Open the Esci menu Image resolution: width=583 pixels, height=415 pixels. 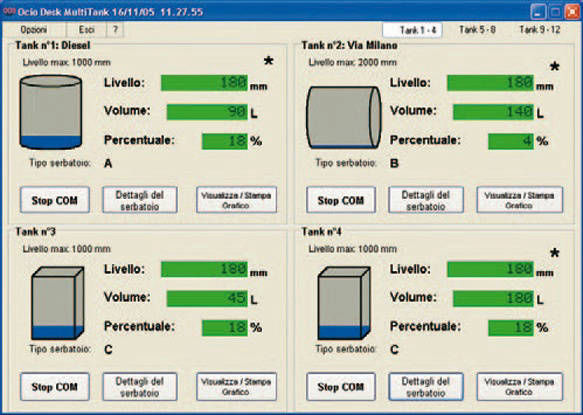(87, 30)
